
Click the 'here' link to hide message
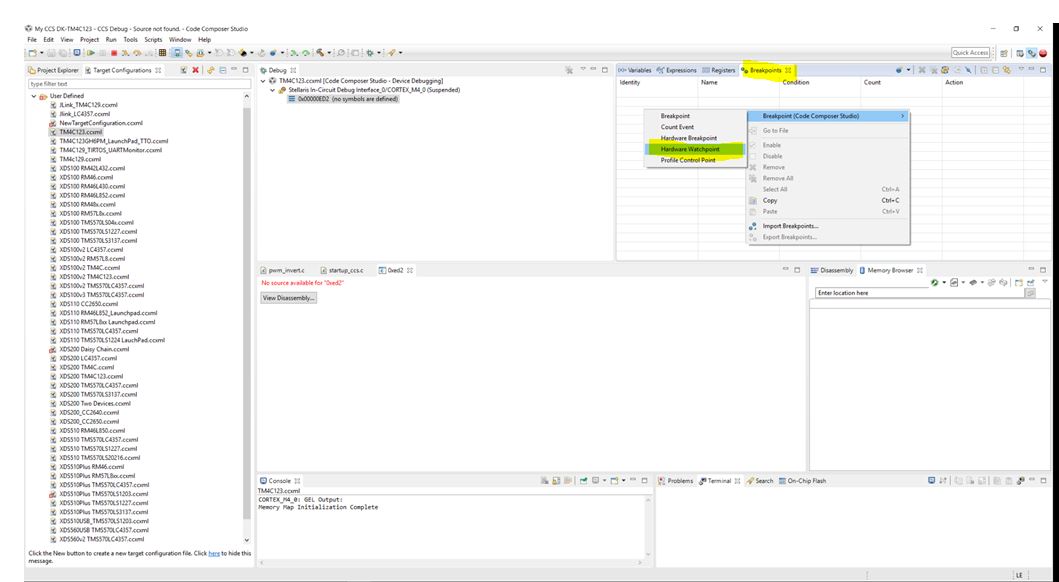click(214, 554)
